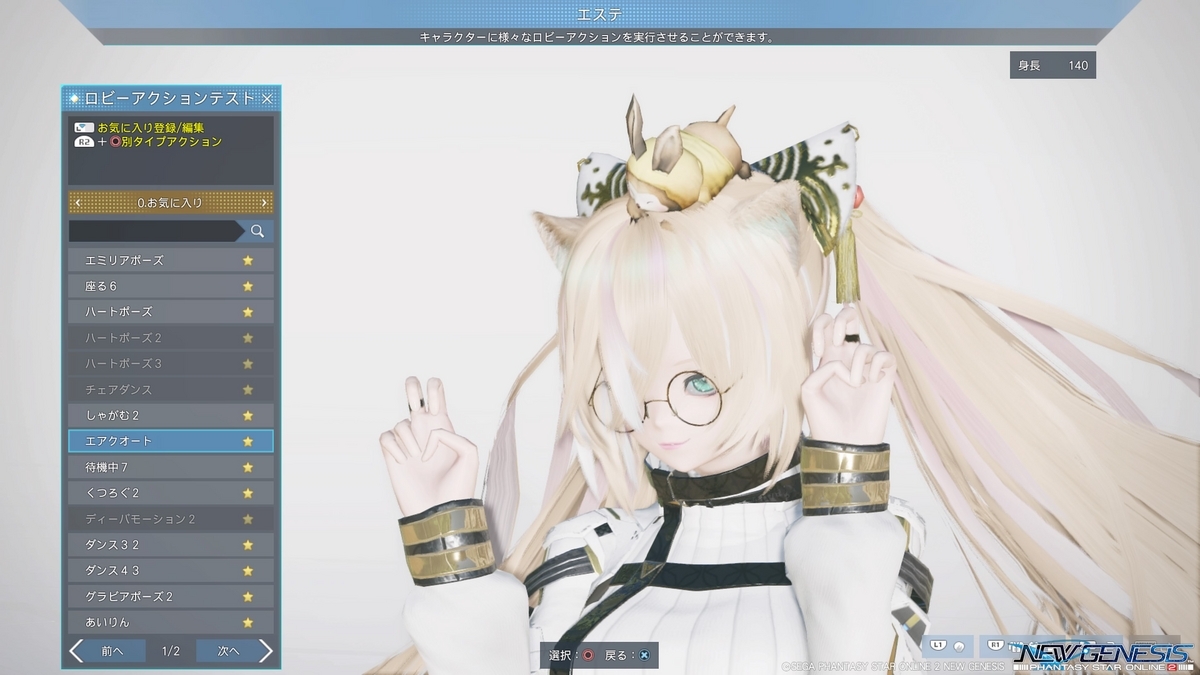Click the 身長 140 height display
This screenshot has width=1200, height=675.
coord(1053,65)
